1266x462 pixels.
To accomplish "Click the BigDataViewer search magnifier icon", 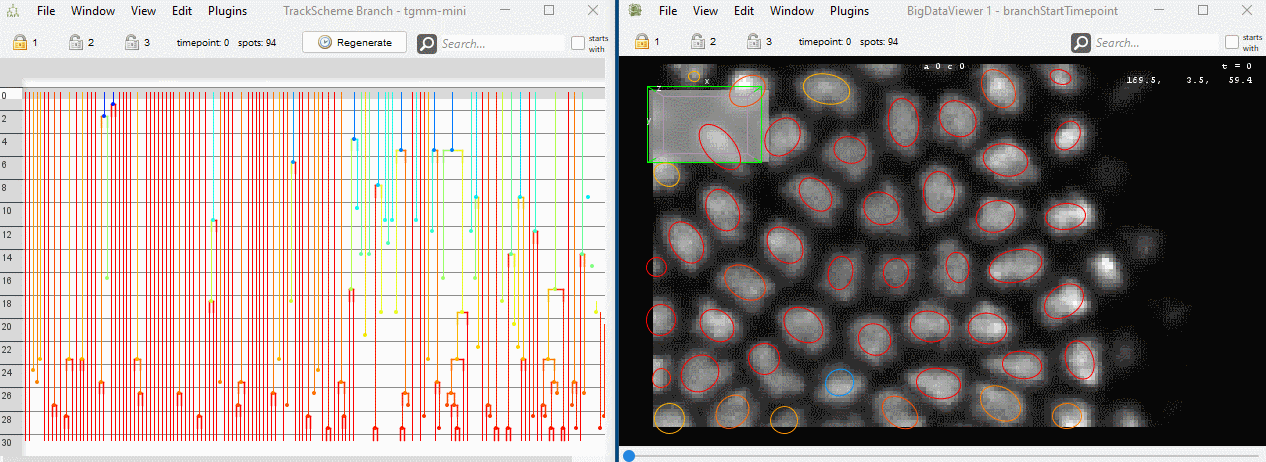I will (x=1081, y=43).
